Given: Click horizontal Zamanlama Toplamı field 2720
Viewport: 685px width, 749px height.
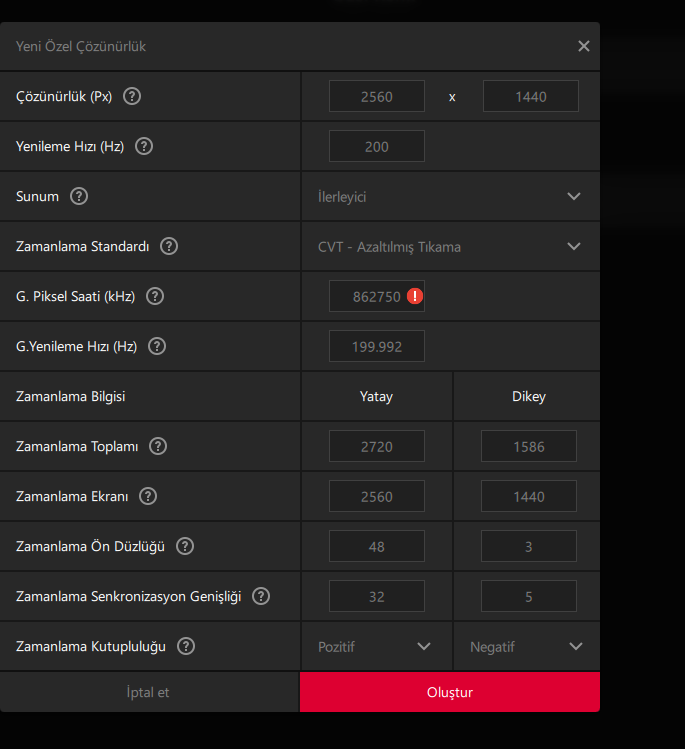Looking at the screenshot, I should point(377,446).
